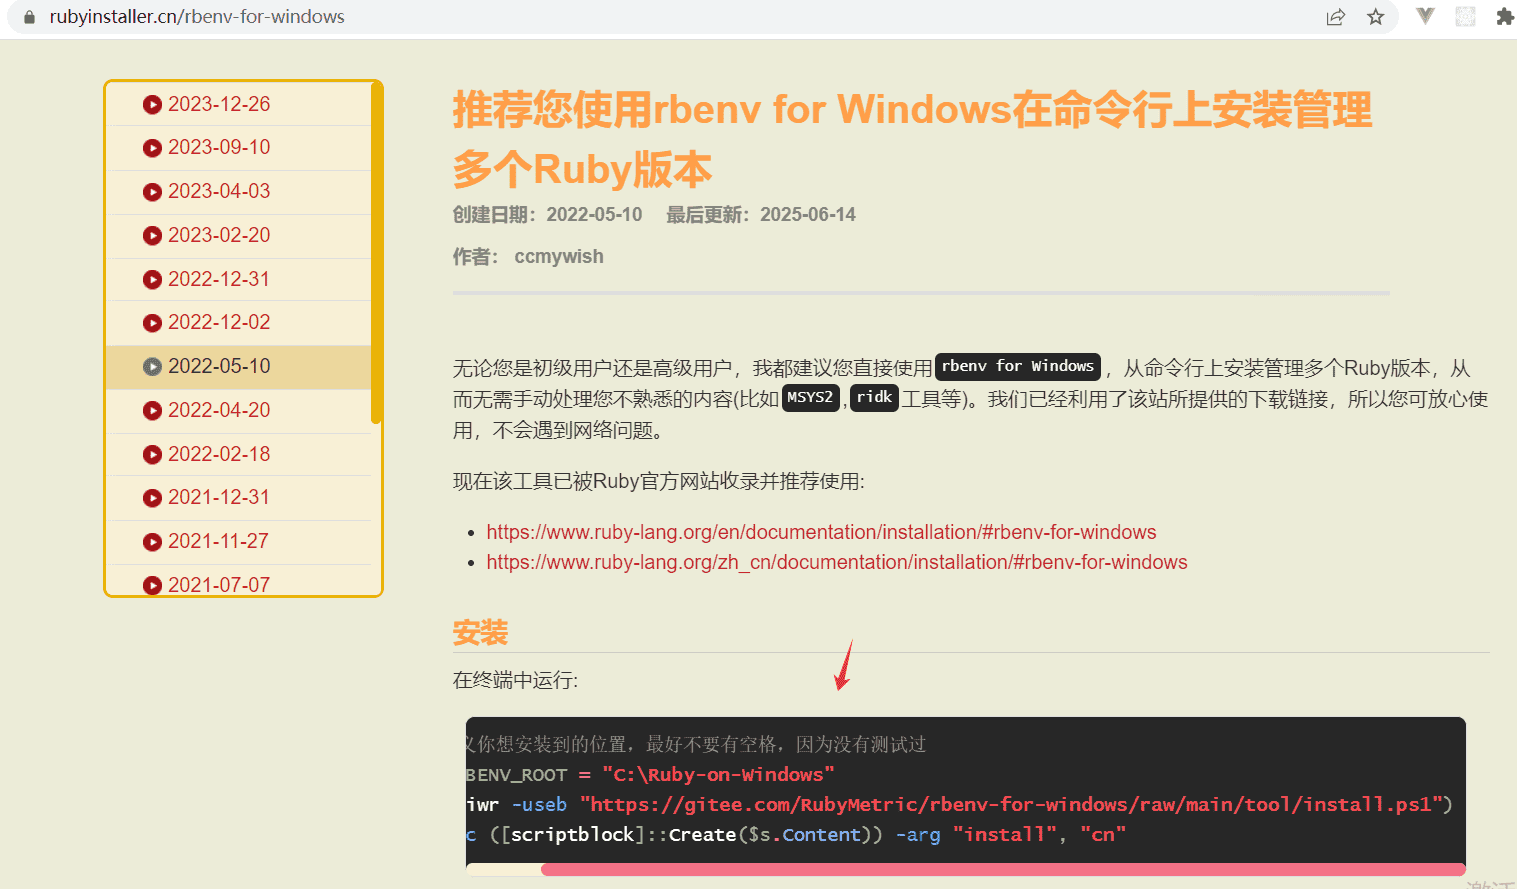
Task: Select the current 2022-05-10 article entry
Action: point(238,366)
